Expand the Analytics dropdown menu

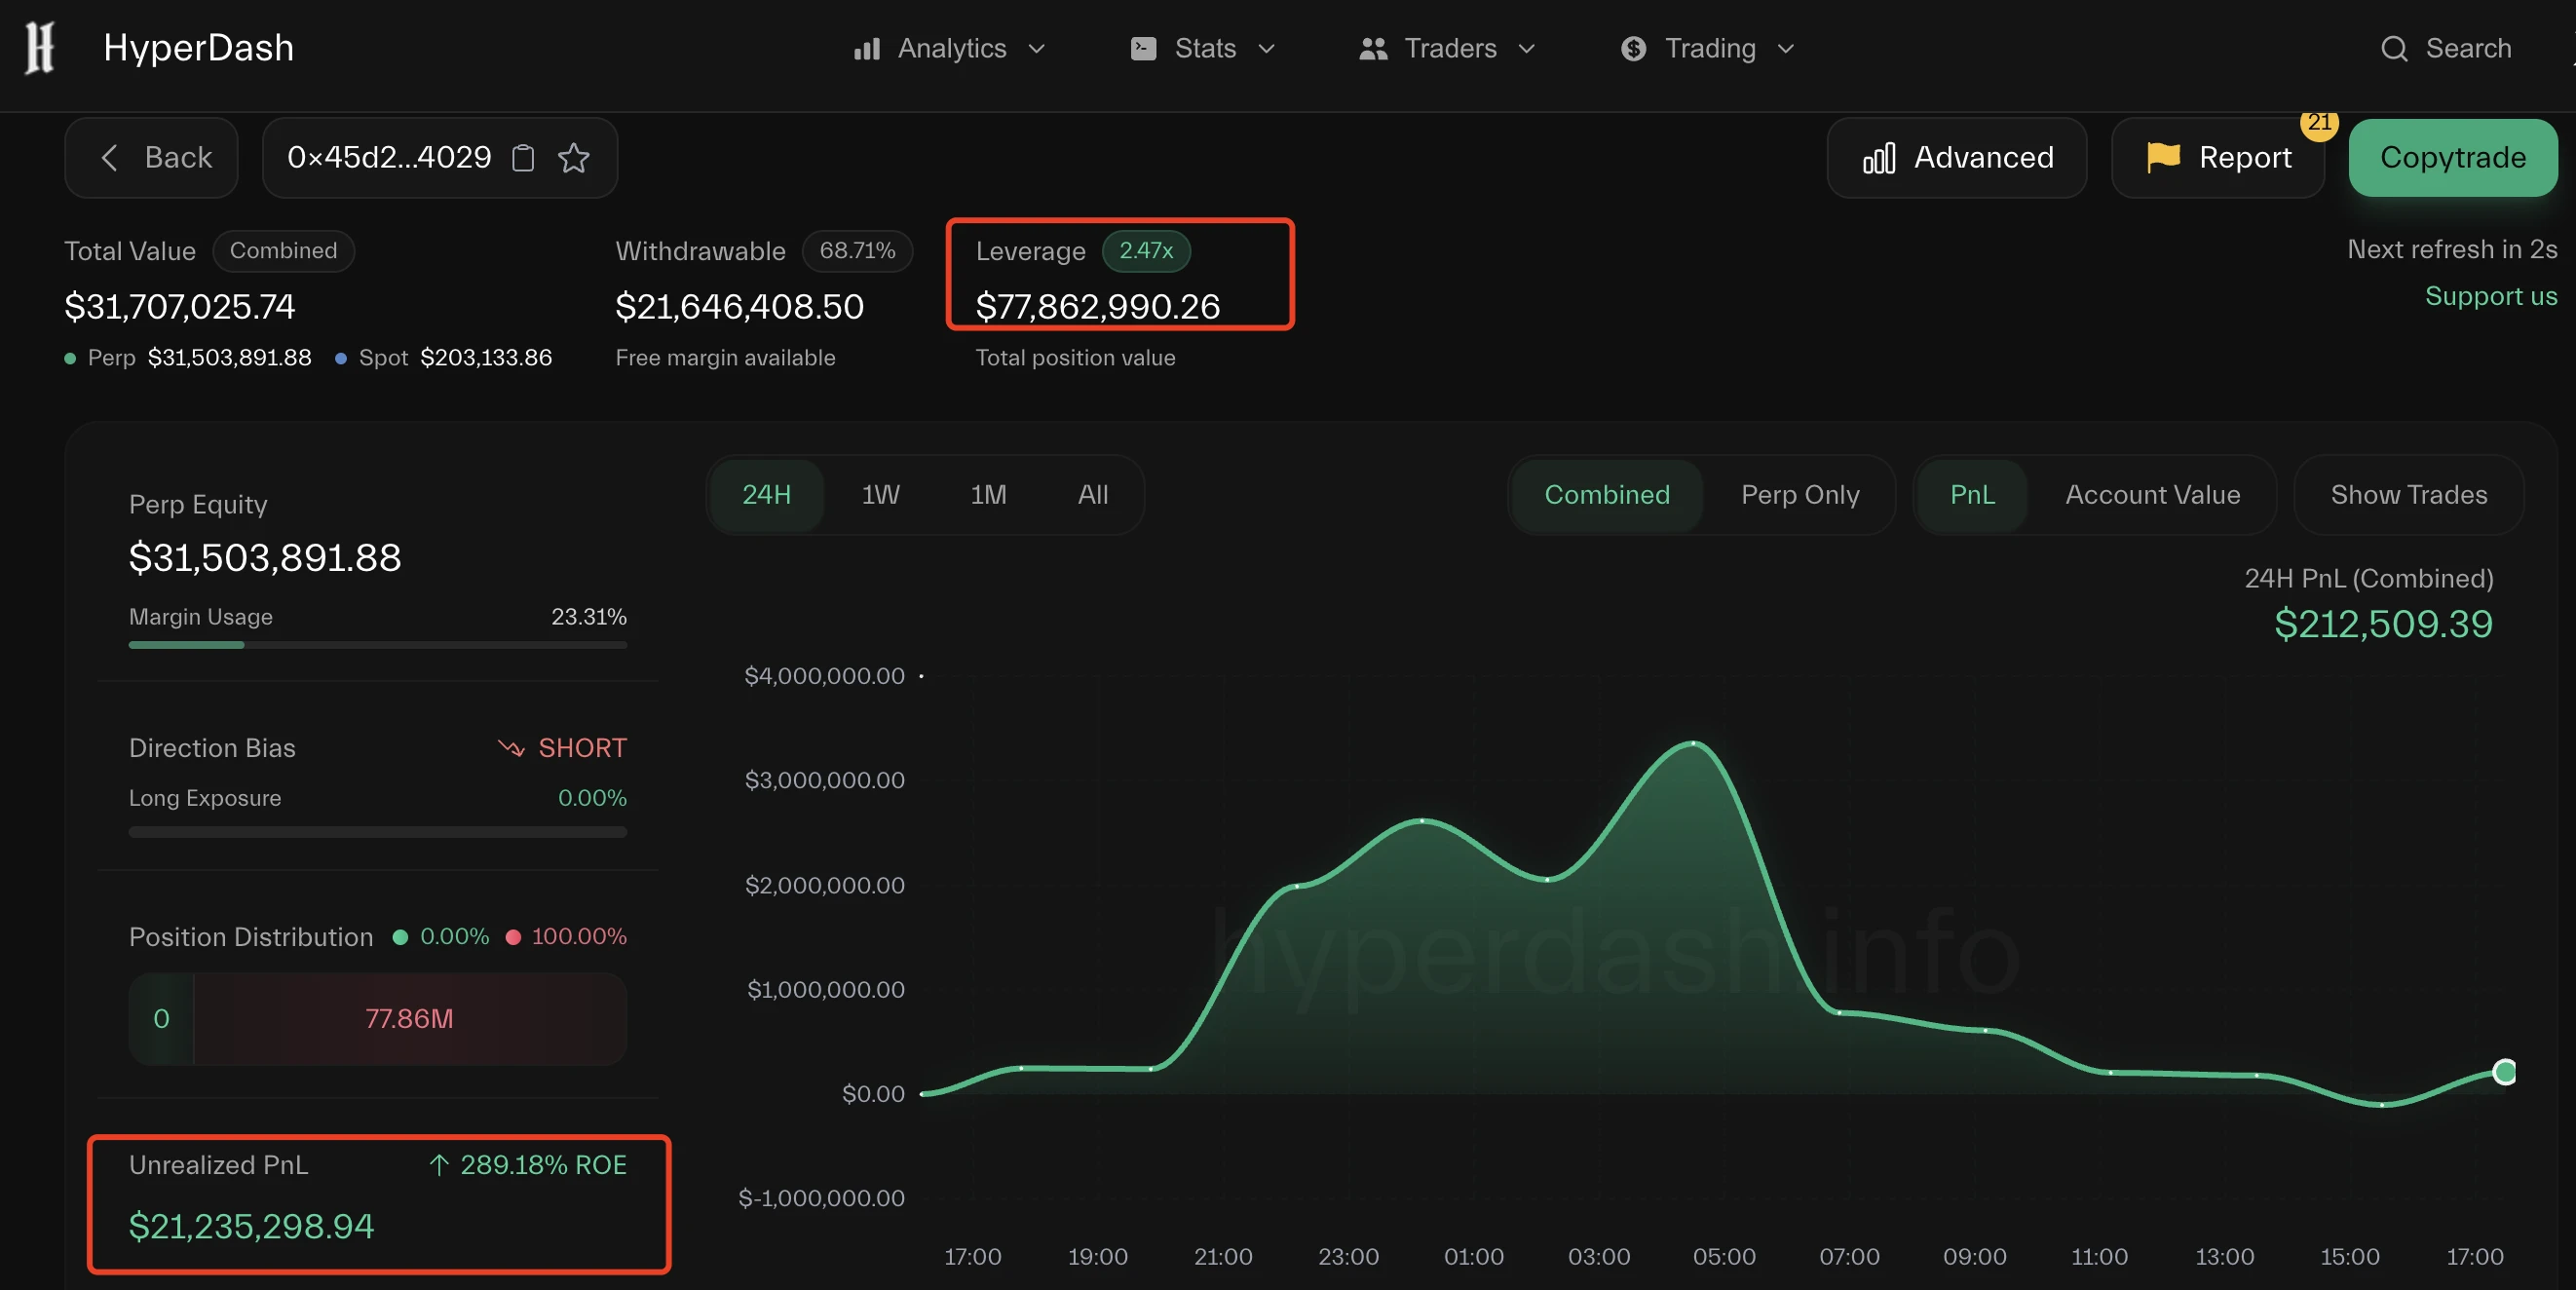coord(1038,48)
